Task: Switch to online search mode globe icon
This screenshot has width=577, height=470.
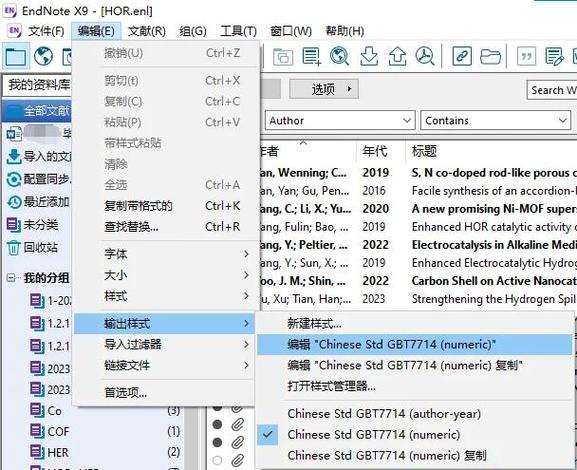Action: 43,56
